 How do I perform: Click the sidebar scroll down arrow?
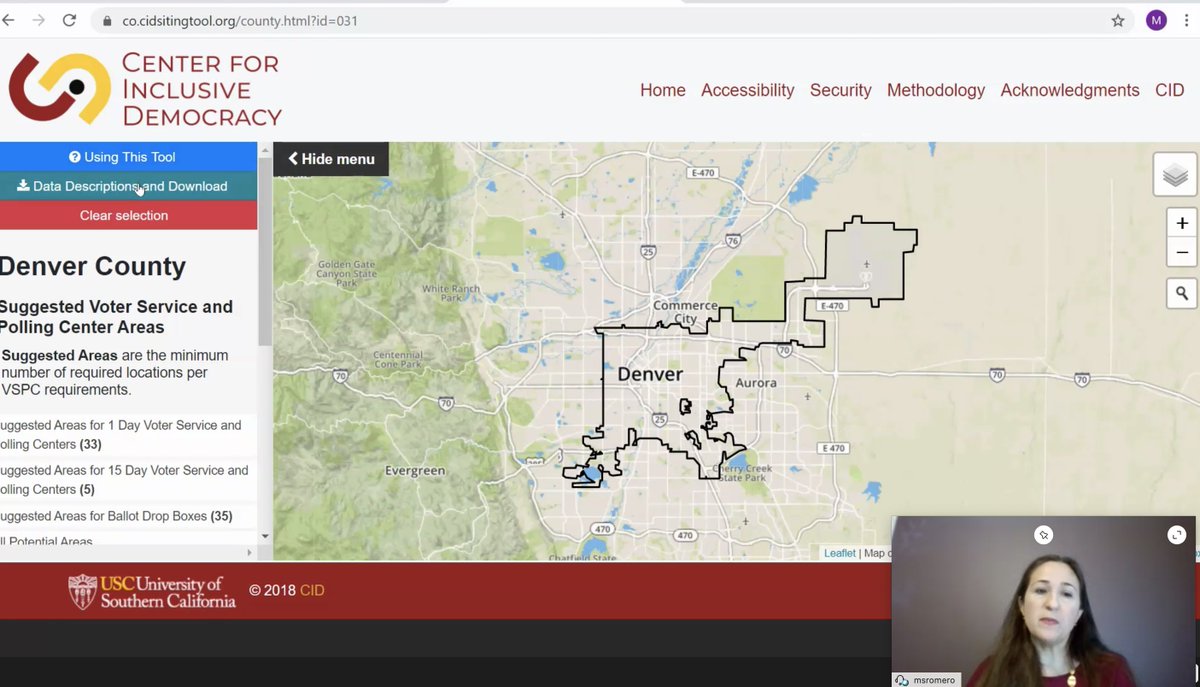tap(265, 536)
